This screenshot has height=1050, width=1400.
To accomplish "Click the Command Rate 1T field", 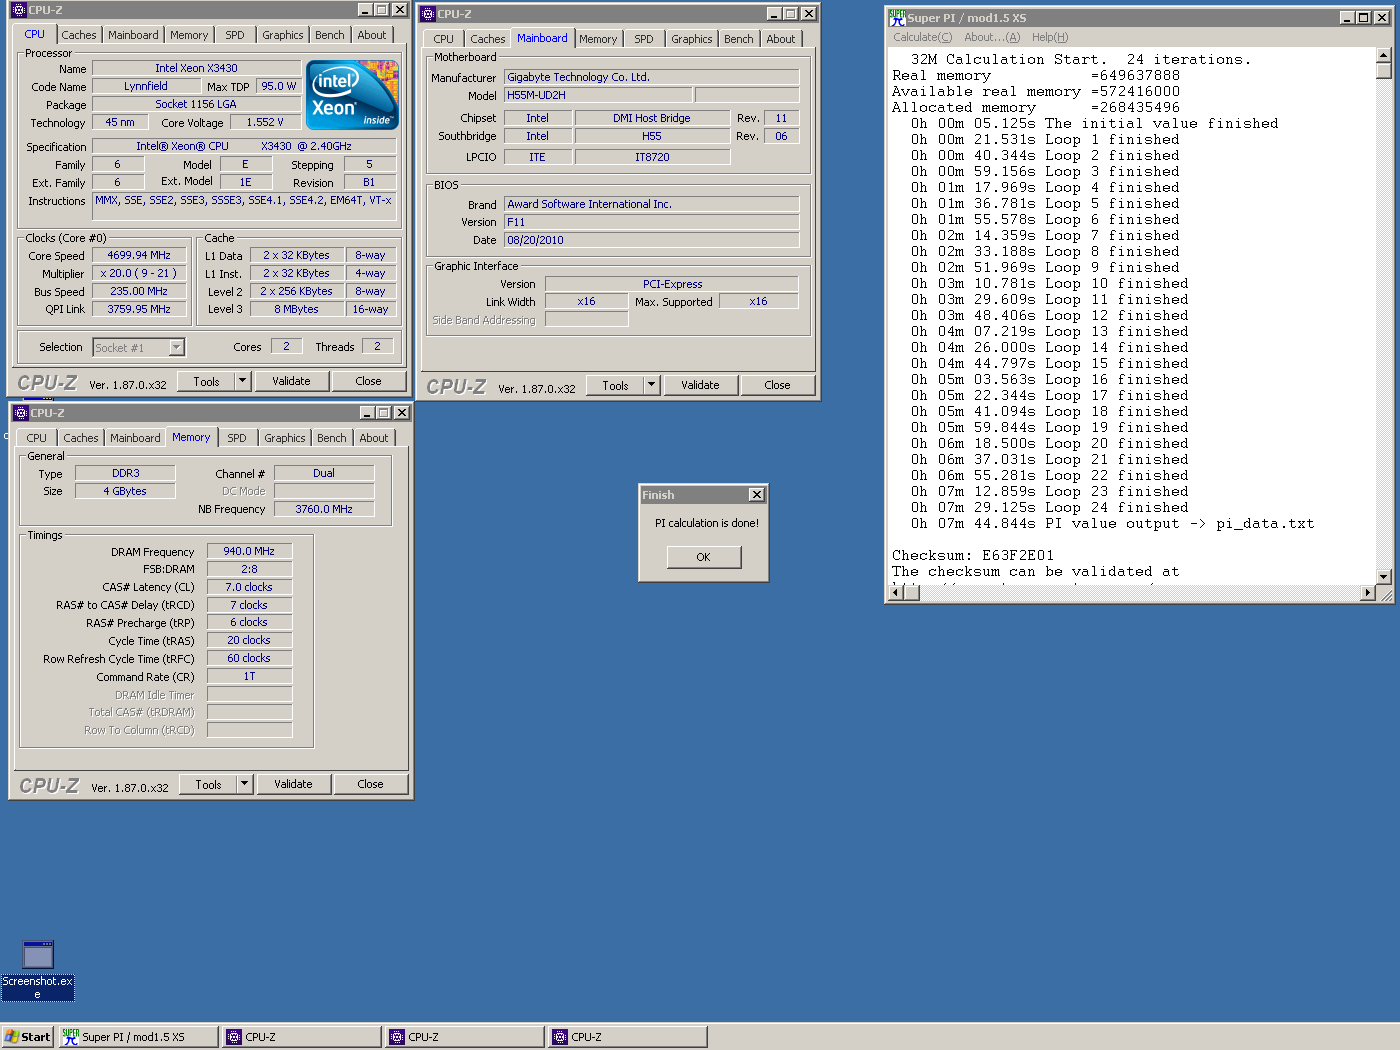I will [249, 676].
